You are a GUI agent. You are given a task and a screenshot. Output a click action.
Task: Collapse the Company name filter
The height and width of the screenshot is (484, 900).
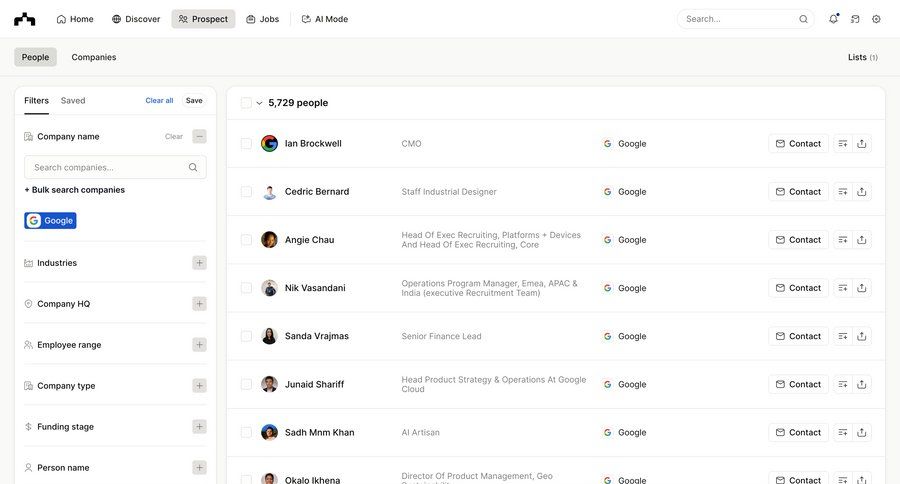(199, 137)
